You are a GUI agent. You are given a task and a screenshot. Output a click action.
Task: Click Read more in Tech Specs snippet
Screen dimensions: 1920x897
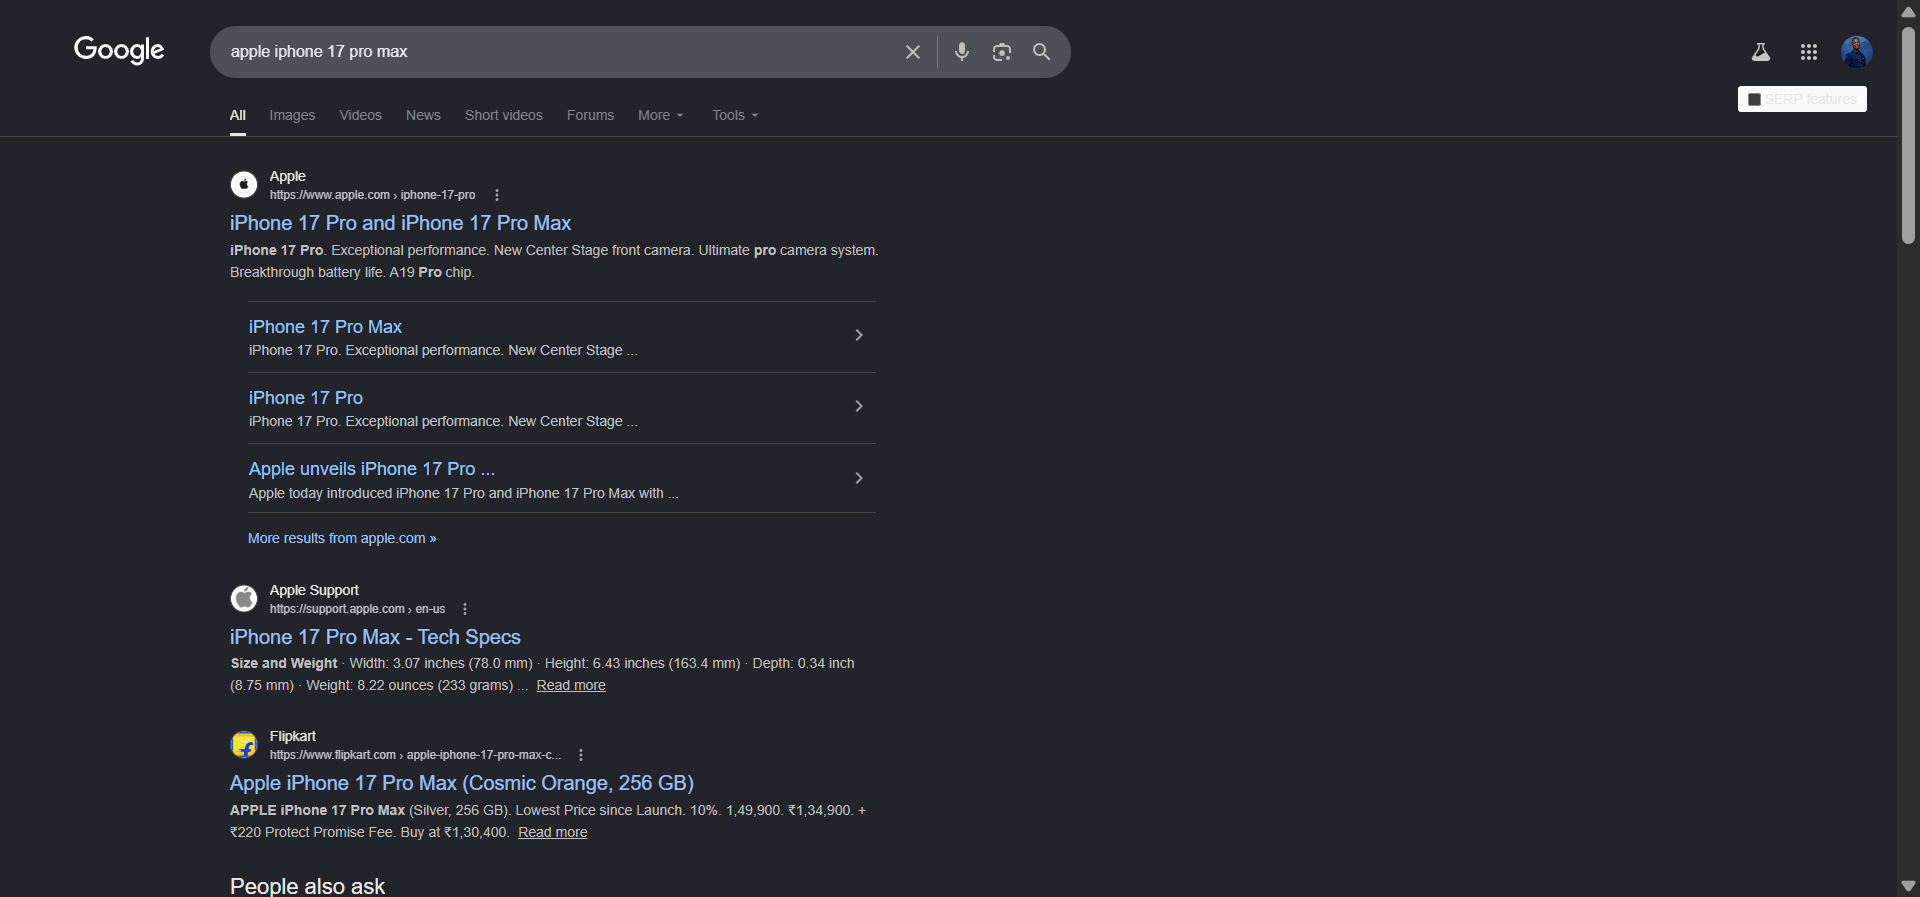click(x=571, y=685)
